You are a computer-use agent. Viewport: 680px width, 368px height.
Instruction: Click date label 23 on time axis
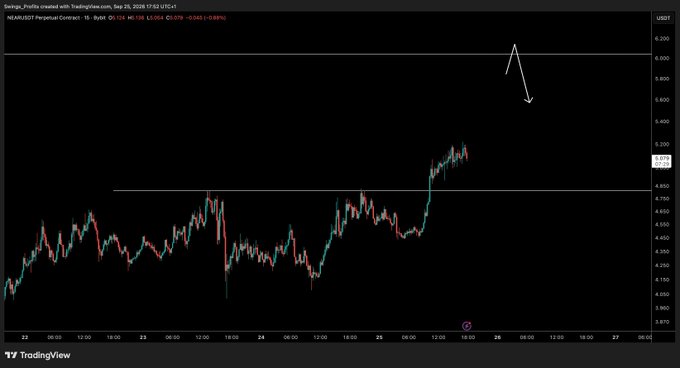pyautogui.click(x=144, y=337)
